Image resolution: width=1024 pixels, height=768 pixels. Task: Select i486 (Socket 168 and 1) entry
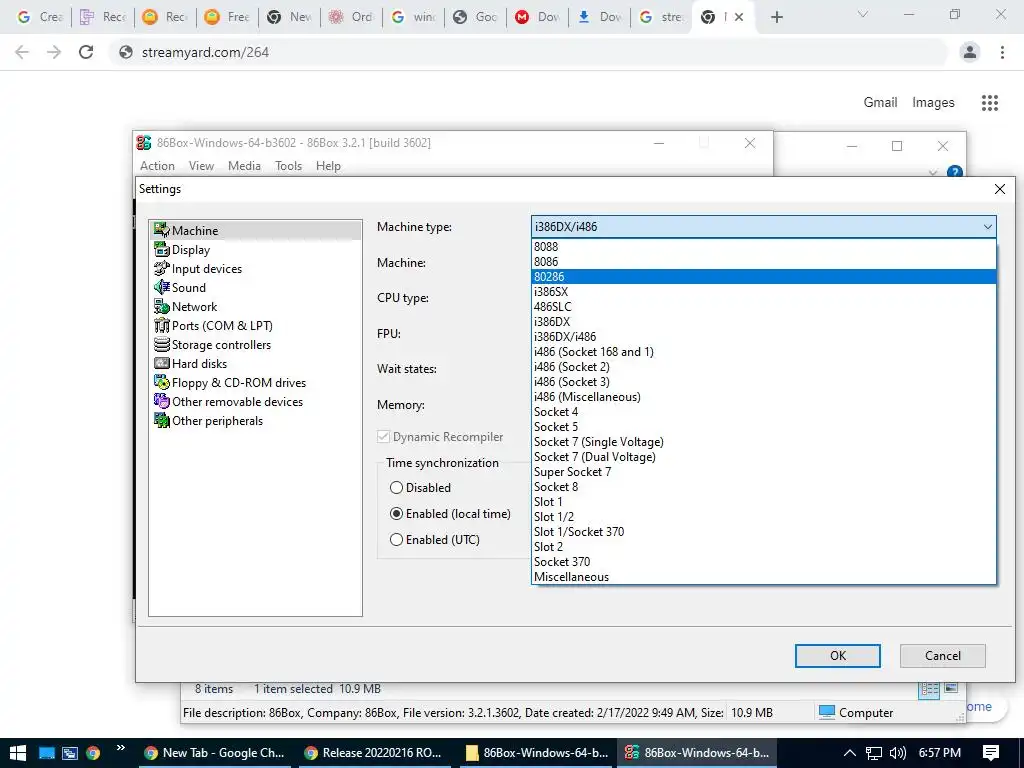pos(764,351)
